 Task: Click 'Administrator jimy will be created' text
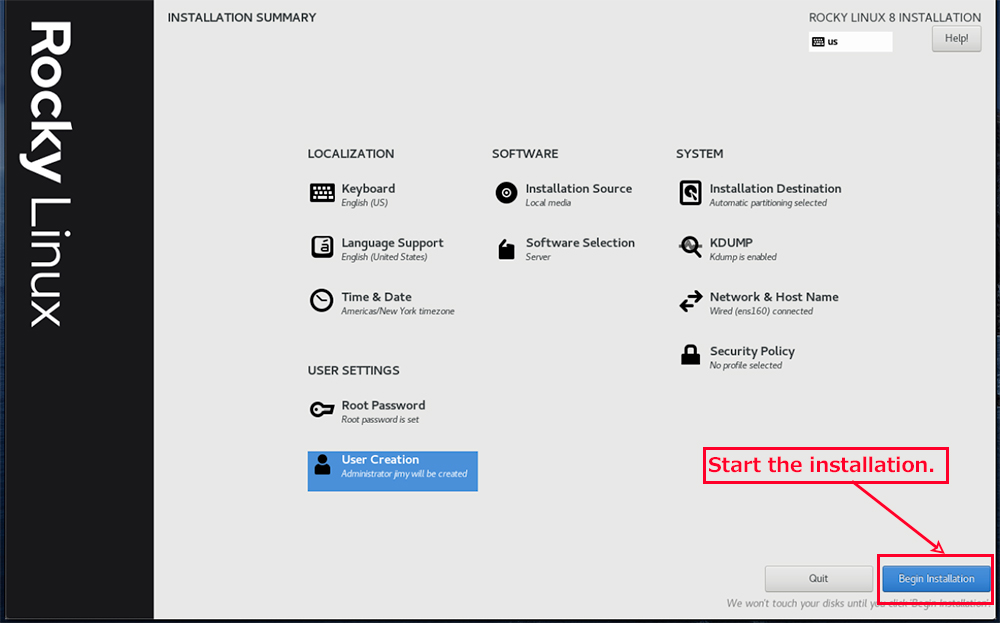click(404, 474)
